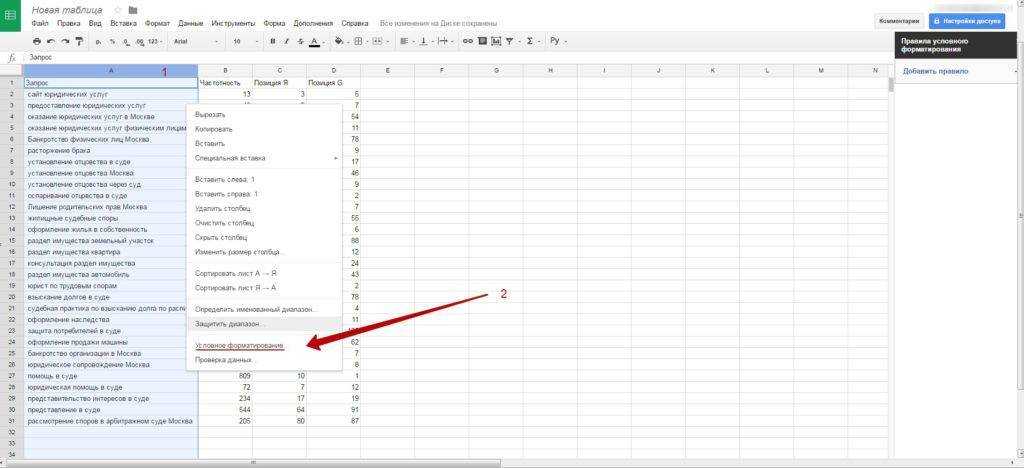Increase decimal places
This screenshot has height=468, width=1024.
tap(140, 41)
